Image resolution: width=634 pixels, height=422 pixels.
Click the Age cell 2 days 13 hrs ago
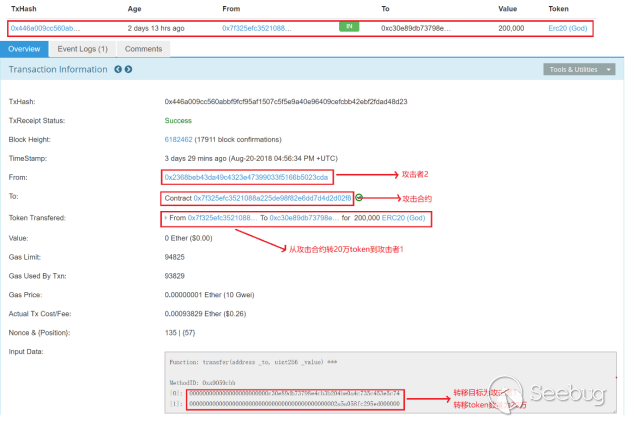(x=156, y=28)
